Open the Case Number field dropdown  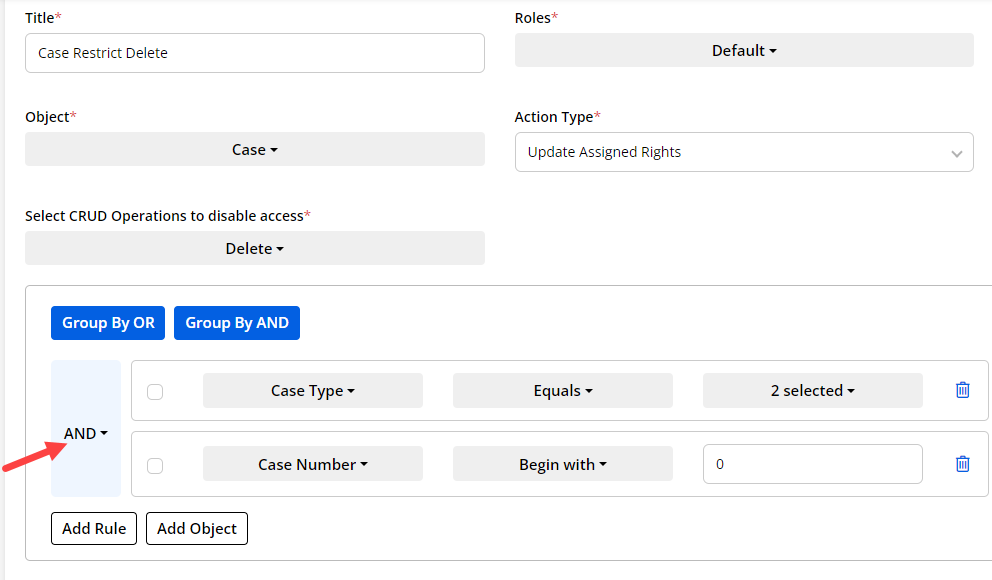(x=312, y=464)
